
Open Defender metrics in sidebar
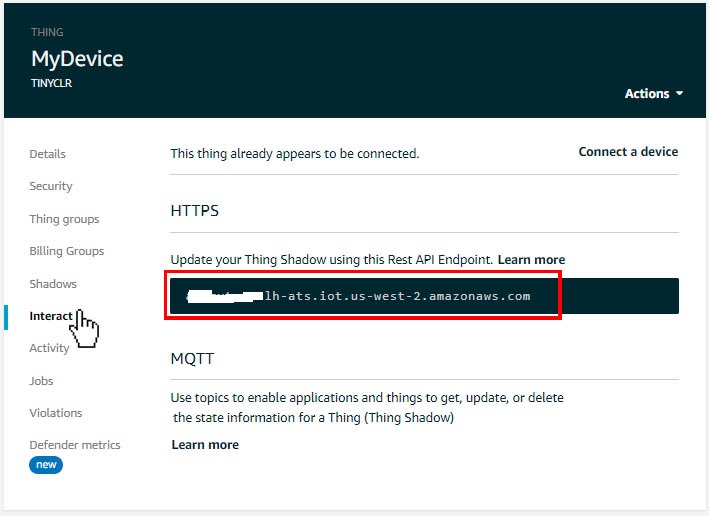click(75, 445)
